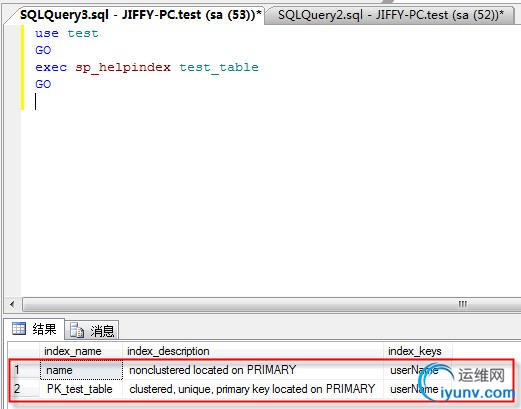Select the 'name' index cell

click(x=81, y=370)
